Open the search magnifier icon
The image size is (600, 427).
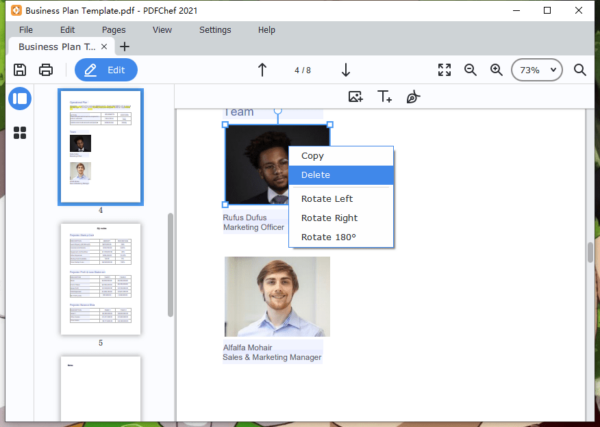click(580, 70)
